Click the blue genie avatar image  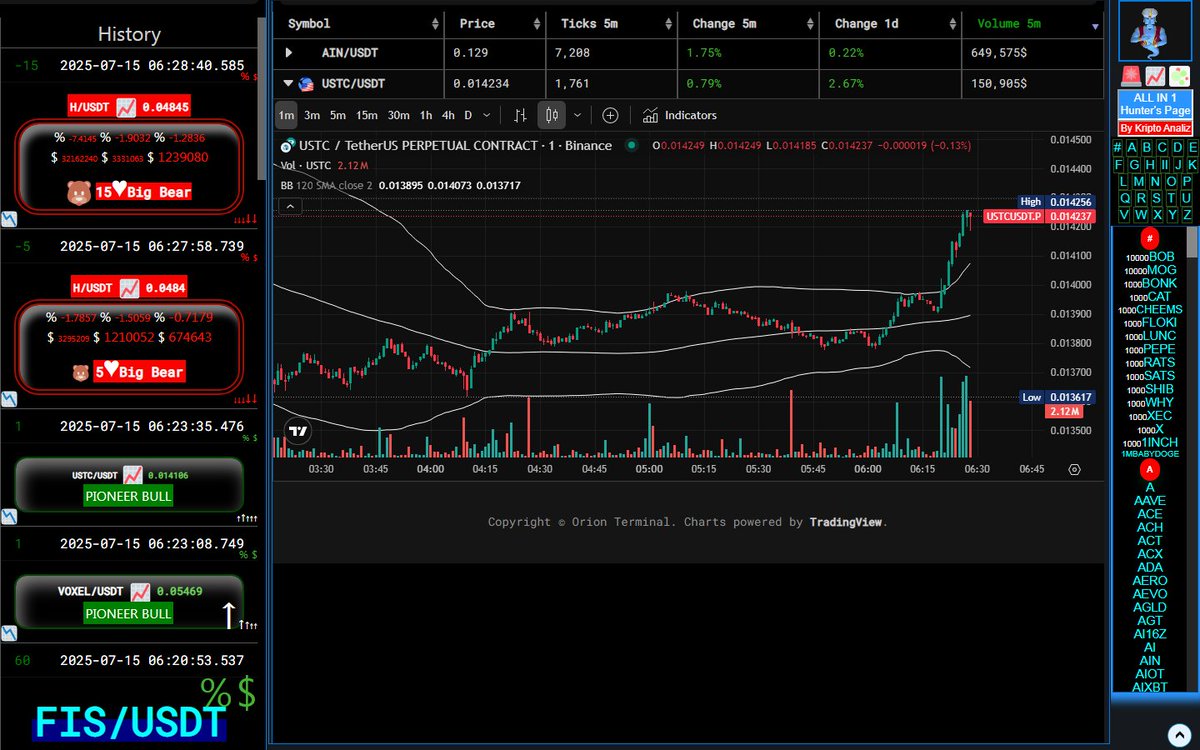(x=1155, y=32)
